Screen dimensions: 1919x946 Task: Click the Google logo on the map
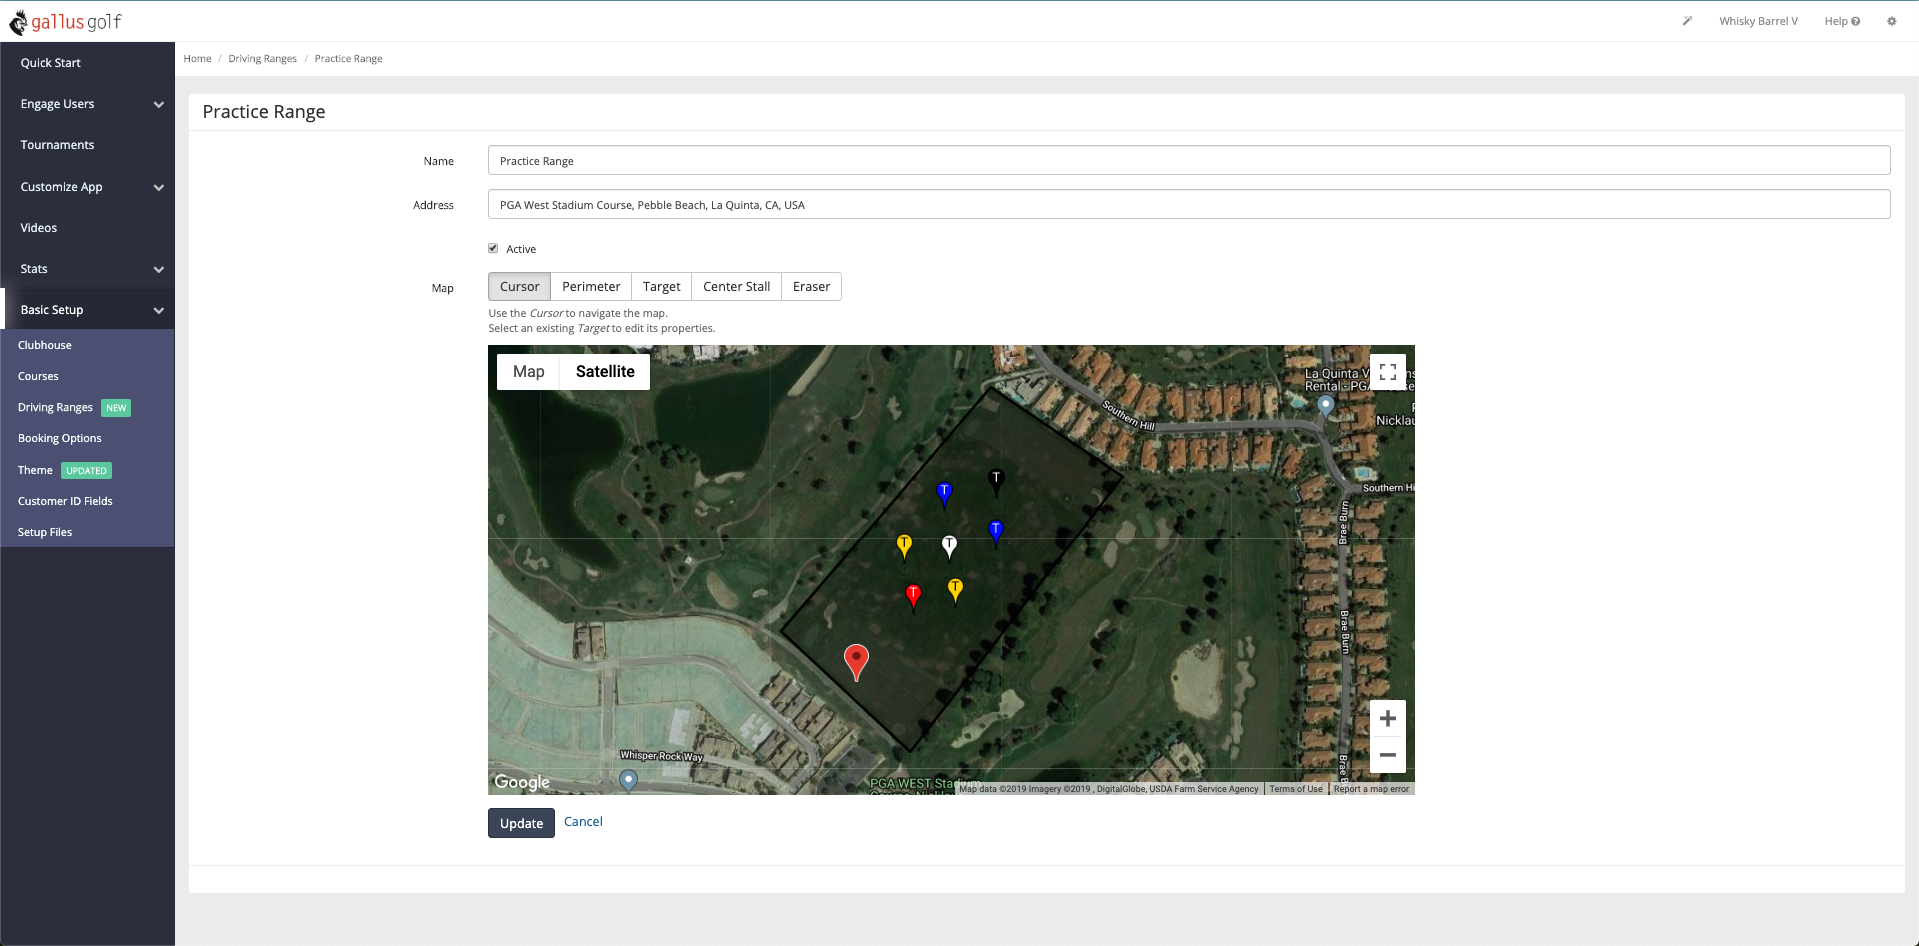click(x=522, y=782)
